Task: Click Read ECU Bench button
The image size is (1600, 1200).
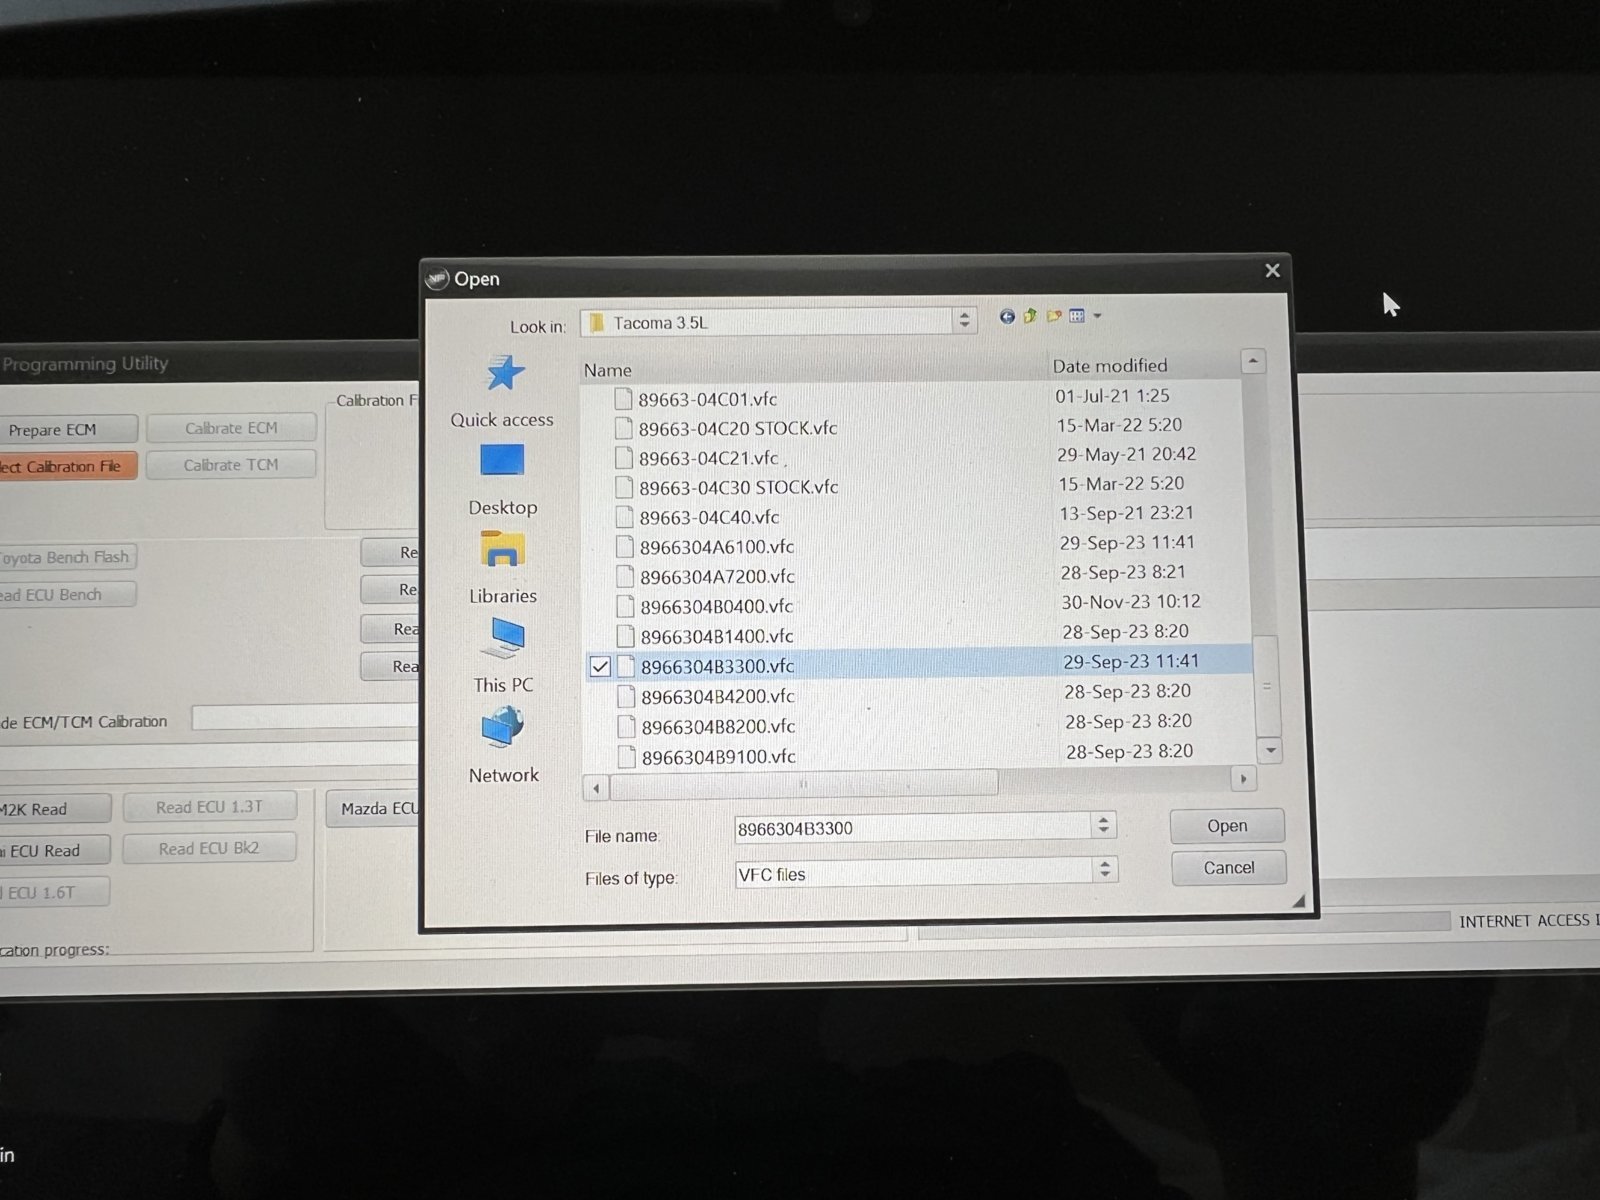Action: point(67,594)
